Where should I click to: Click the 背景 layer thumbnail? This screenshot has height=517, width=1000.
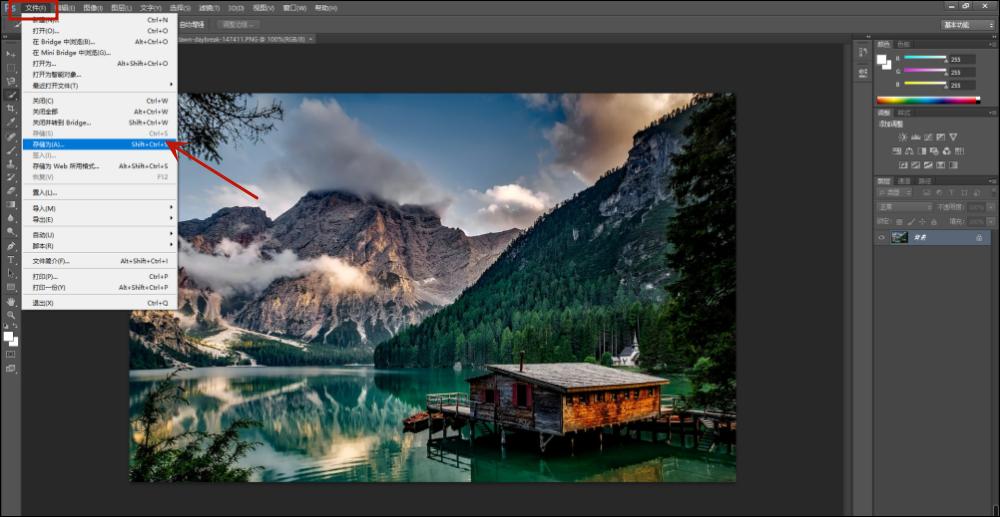(900, 237)
